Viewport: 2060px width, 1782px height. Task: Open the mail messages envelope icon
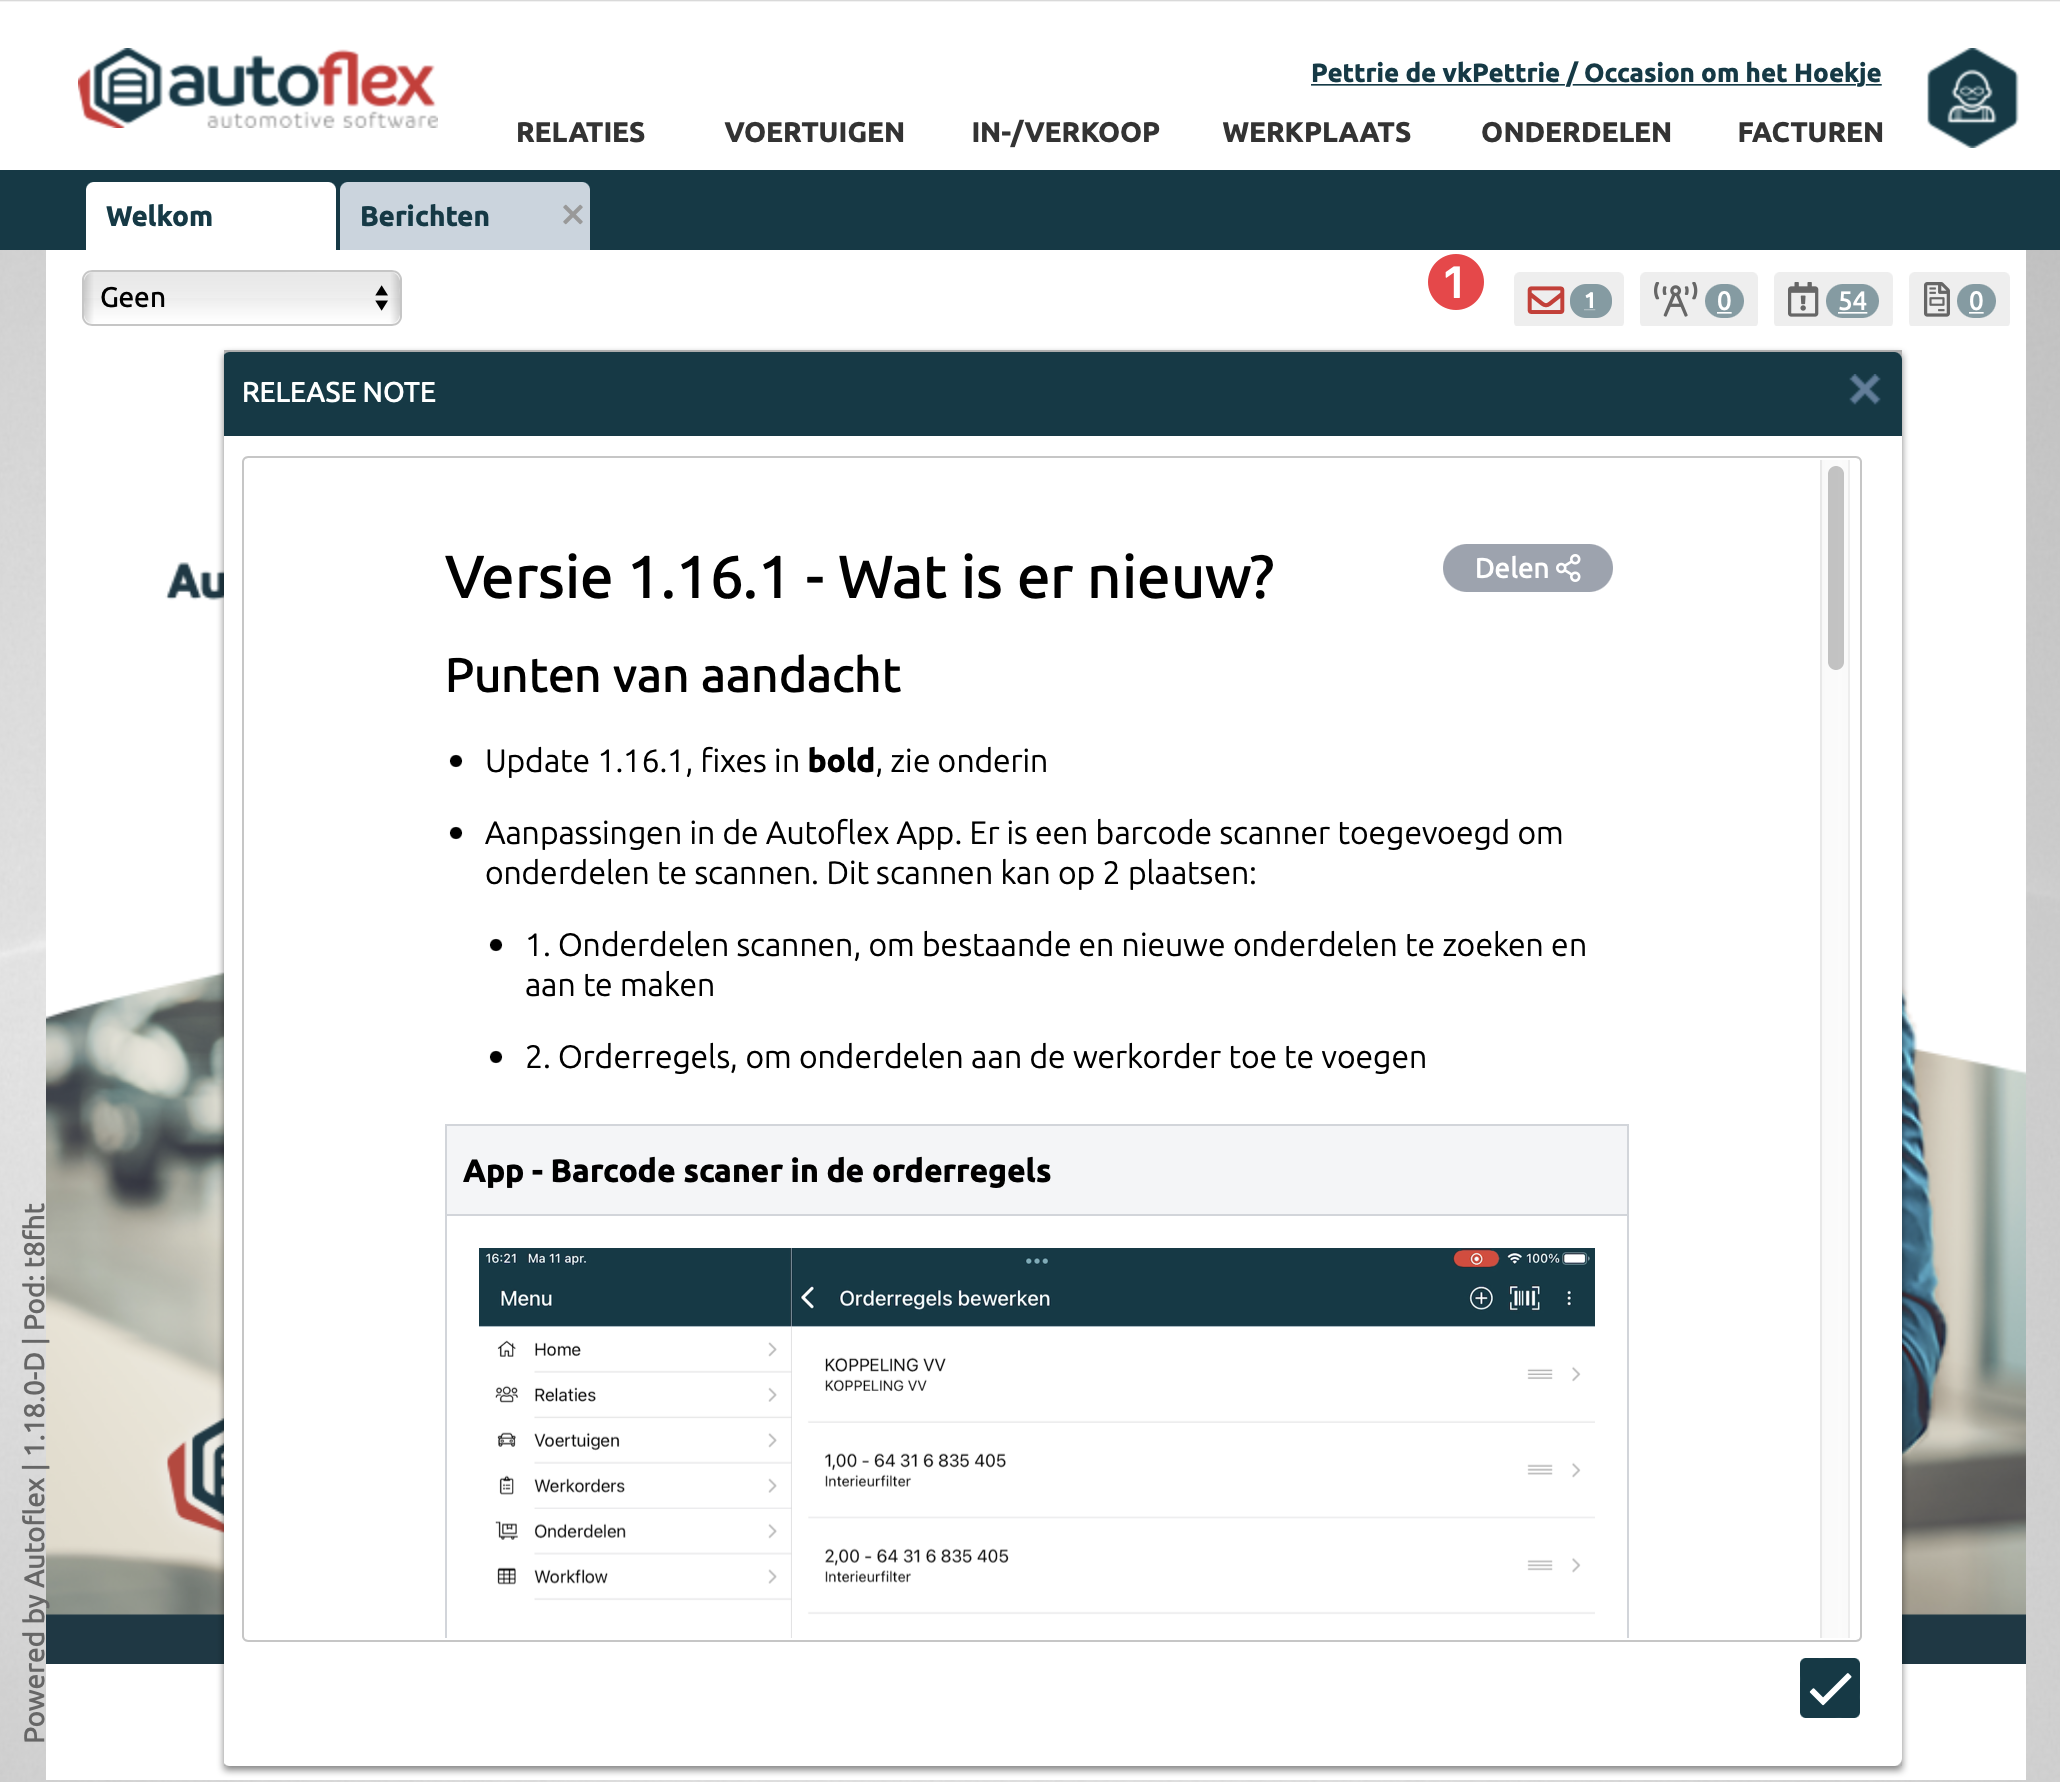1546,300
